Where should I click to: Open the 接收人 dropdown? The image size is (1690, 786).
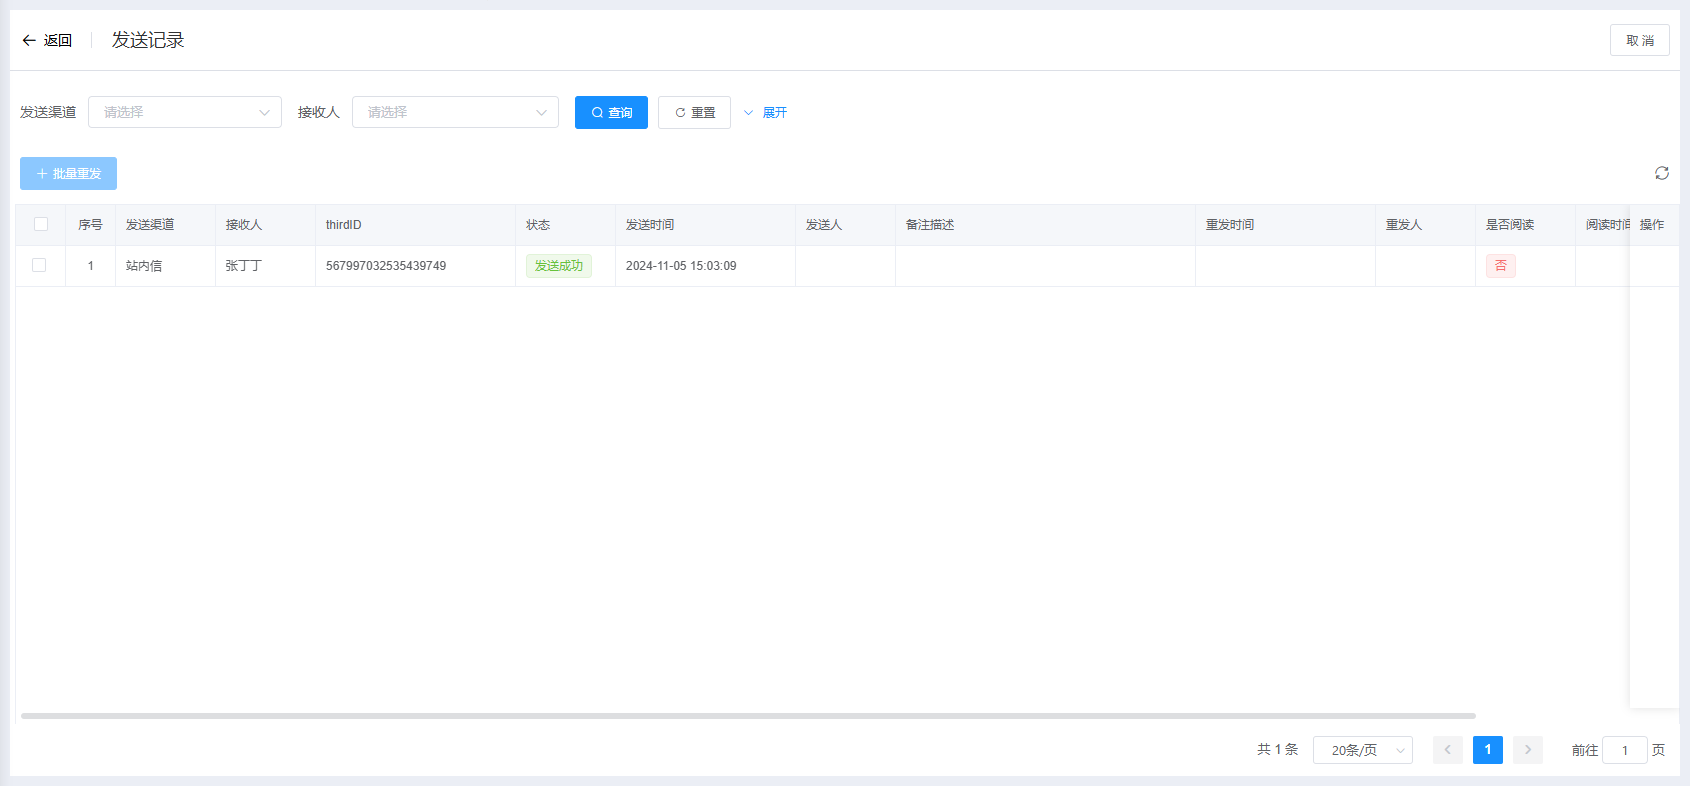(x=455, y=113)
